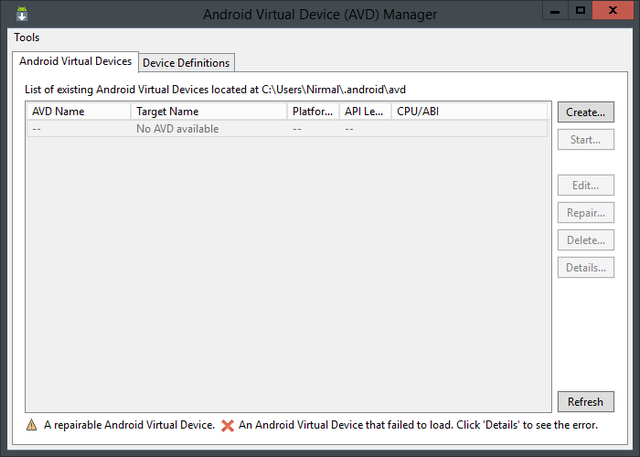
Task: Switch to Device Definitions tab
Action: [186, 63]
